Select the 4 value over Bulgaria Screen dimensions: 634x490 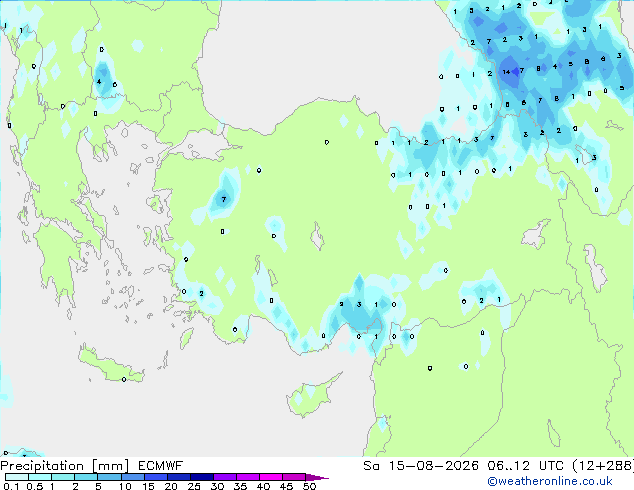coord(99,82)
